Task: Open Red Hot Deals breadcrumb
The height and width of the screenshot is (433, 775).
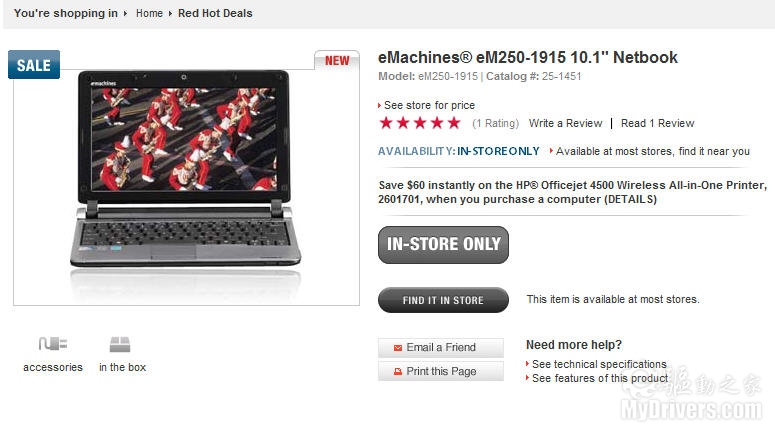Action: click(215, 13)
